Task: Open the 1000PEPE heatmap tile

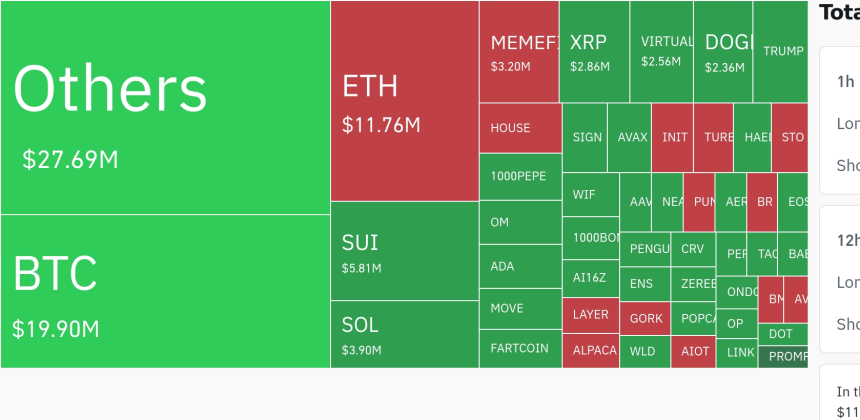Action: [521, 177]
